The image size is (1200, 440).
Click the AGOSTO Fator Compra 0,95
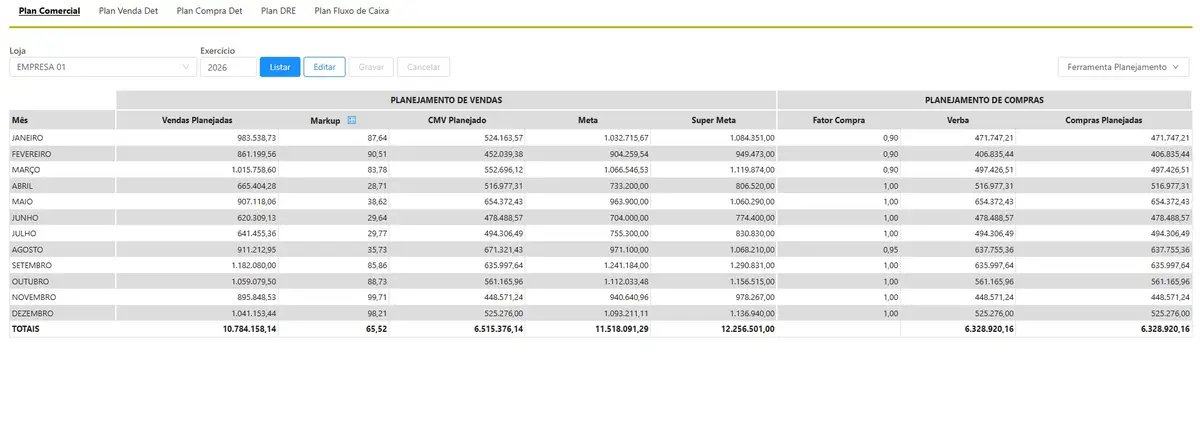(x=892, y=249)
